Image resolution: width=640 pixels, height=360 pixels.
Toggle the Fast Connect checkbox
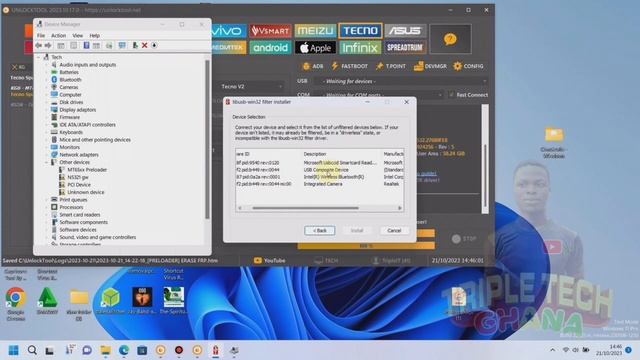(451, 95)
